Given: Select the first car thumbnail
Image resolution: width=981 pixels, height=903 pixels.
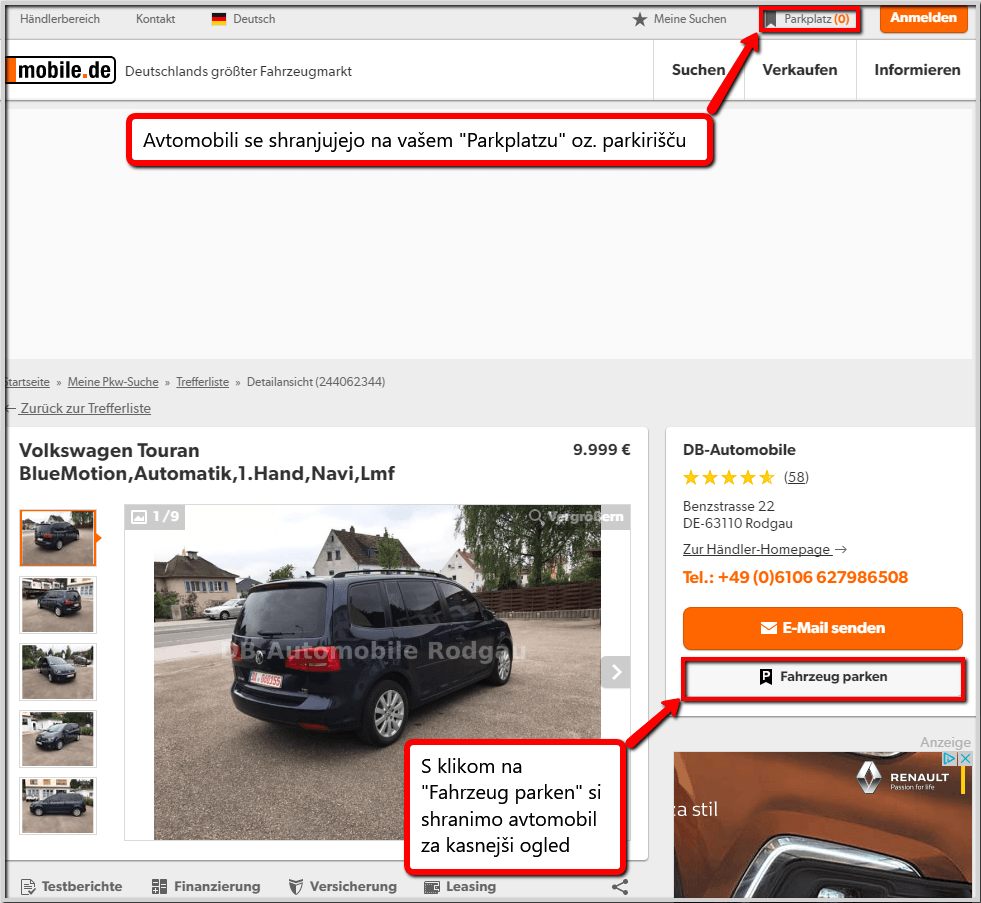Looking at the screenshot, I should (x=58, y=538).
